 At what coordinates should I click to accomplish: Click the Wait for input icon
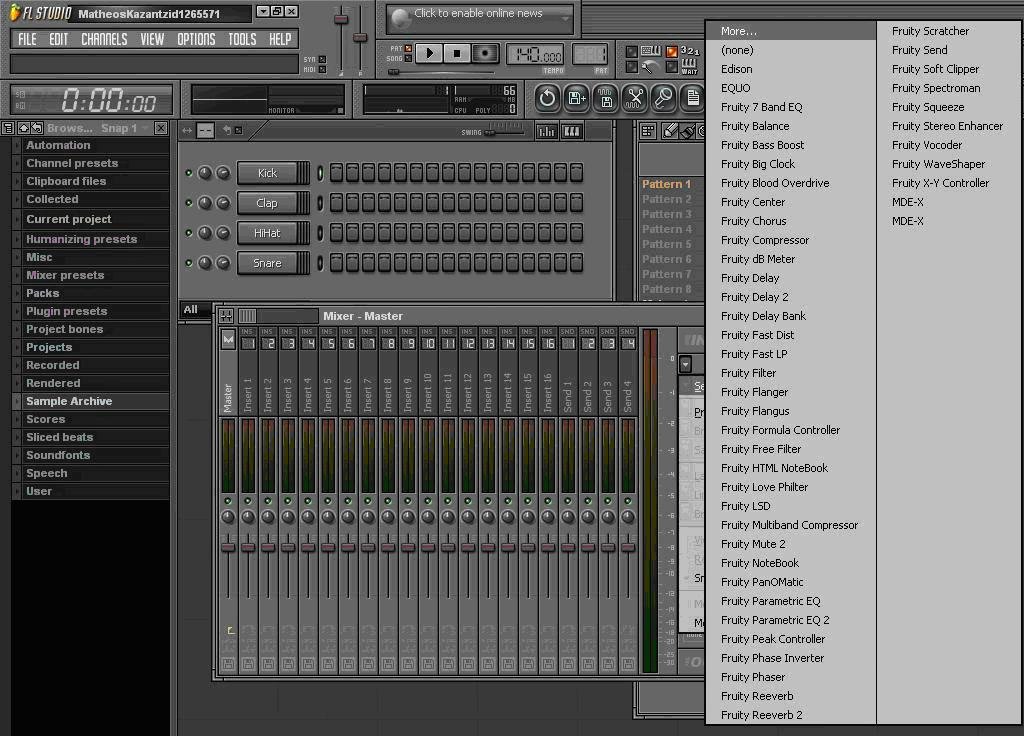(x=689, y=66)
